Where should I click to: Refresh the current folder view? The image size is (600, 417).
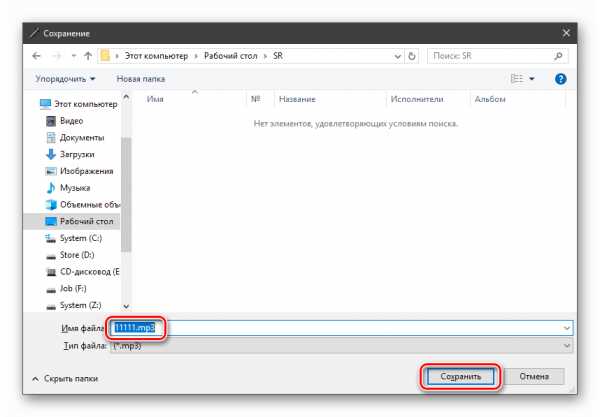[x=412, y=56]
